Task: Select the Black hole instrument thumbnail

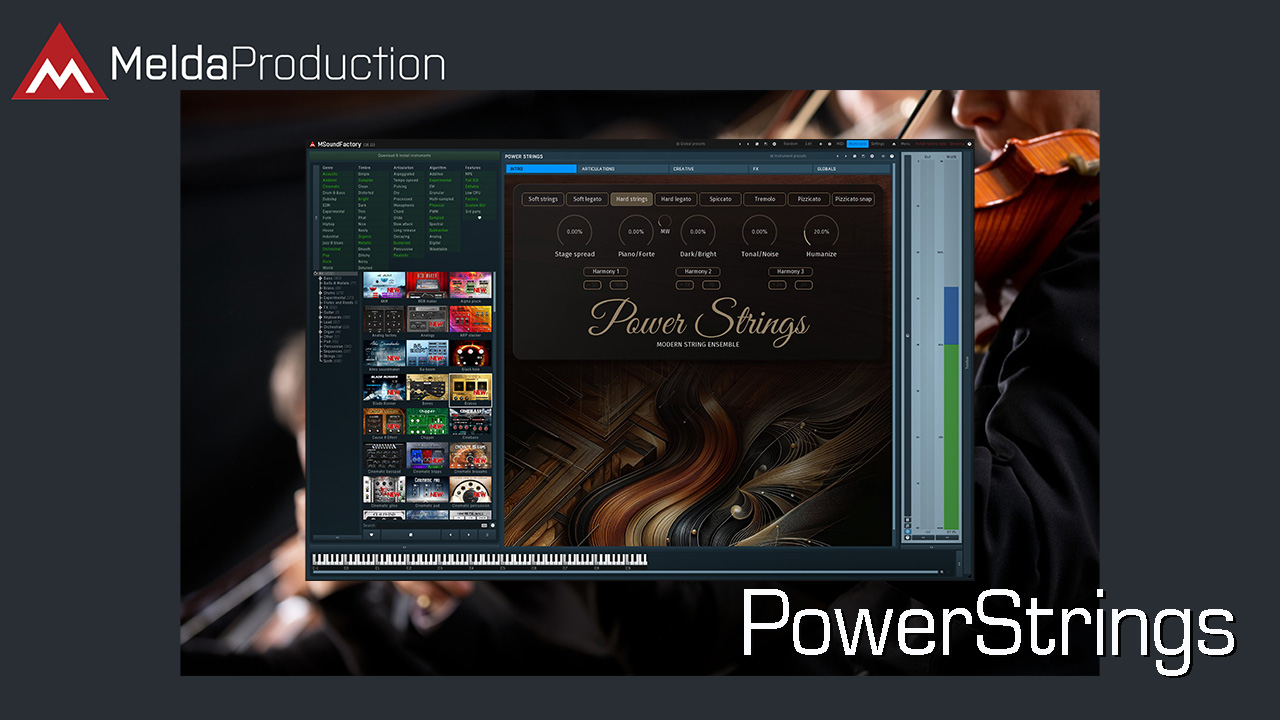Action: [470, 354]
